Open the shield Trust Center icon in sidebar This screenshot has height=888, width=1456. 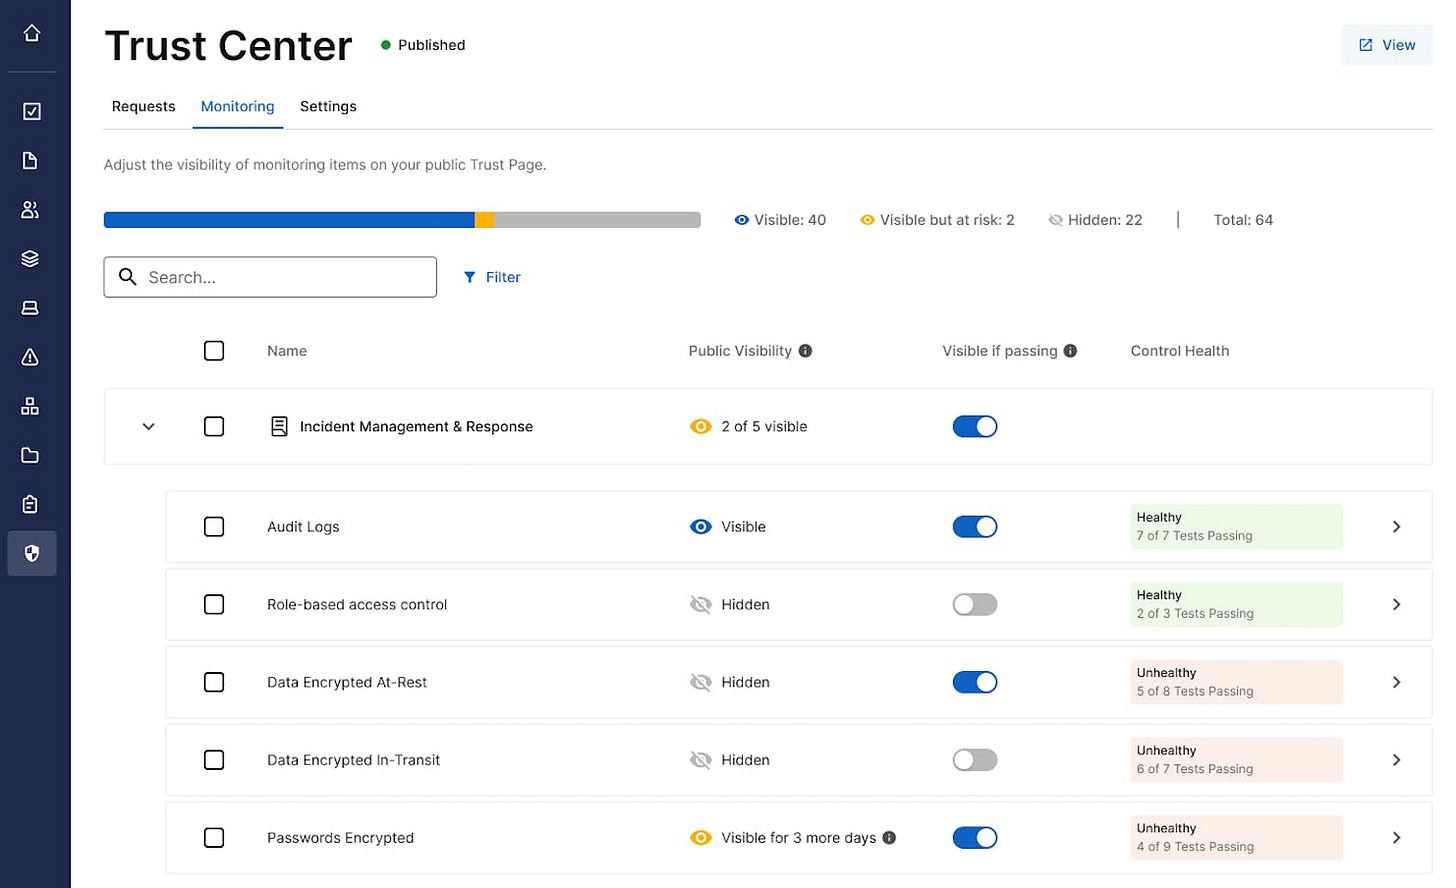coord(32,553)
